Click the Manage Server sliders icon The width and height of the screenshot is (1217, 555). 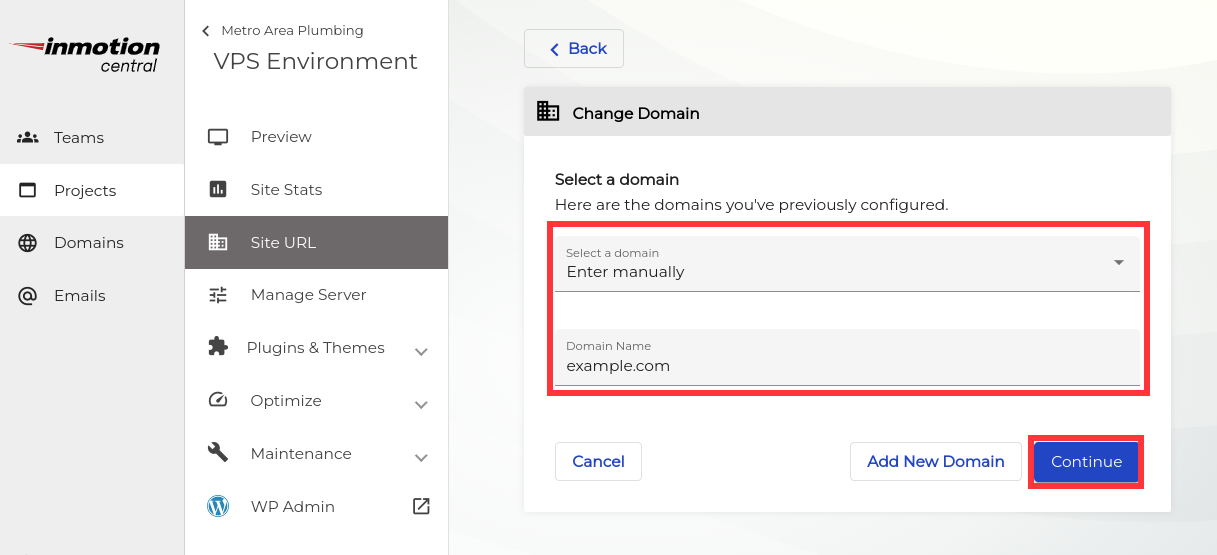pos(218,295)
